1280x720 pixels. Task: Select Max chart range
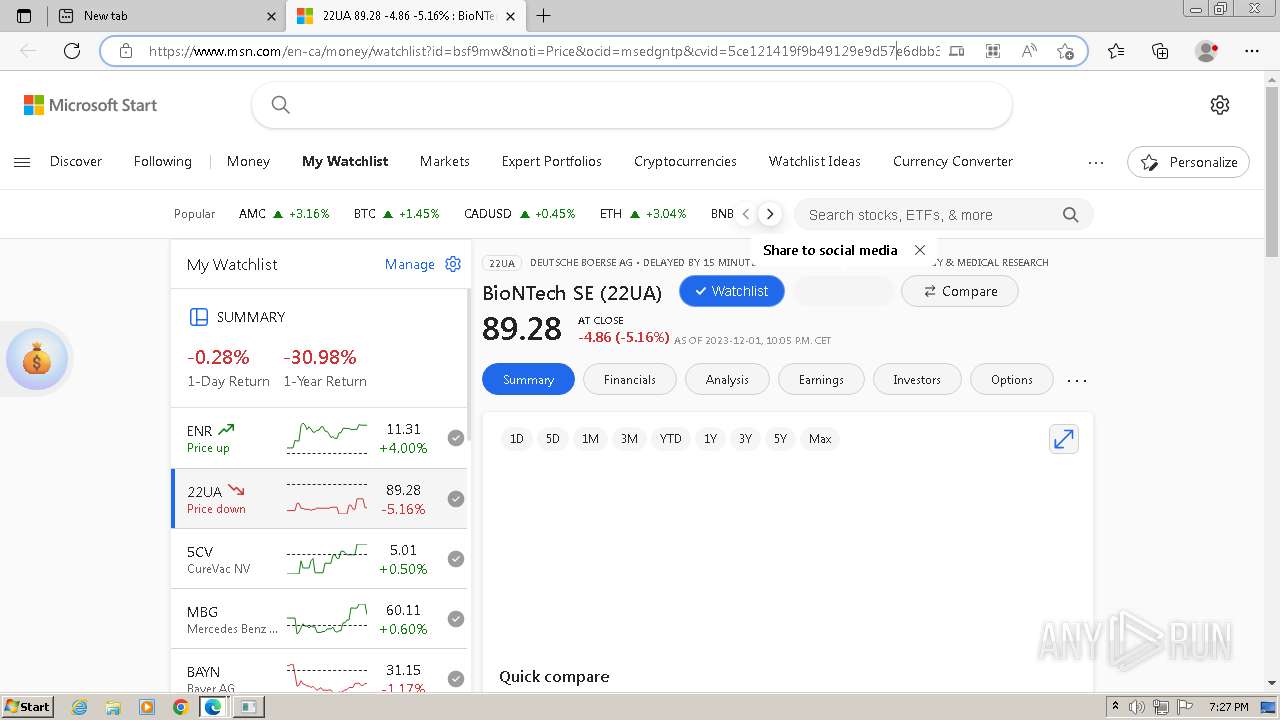click(x=820, y=439)
